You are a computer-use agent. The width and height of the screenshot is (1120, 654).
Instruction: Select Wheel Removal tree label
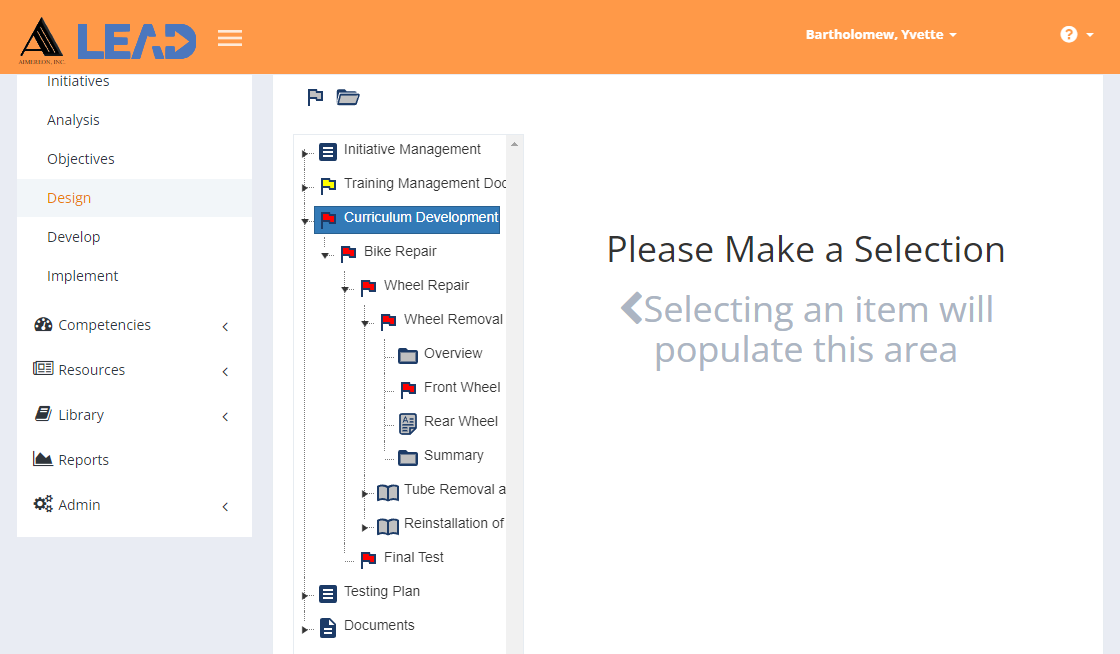click(454, 319)
